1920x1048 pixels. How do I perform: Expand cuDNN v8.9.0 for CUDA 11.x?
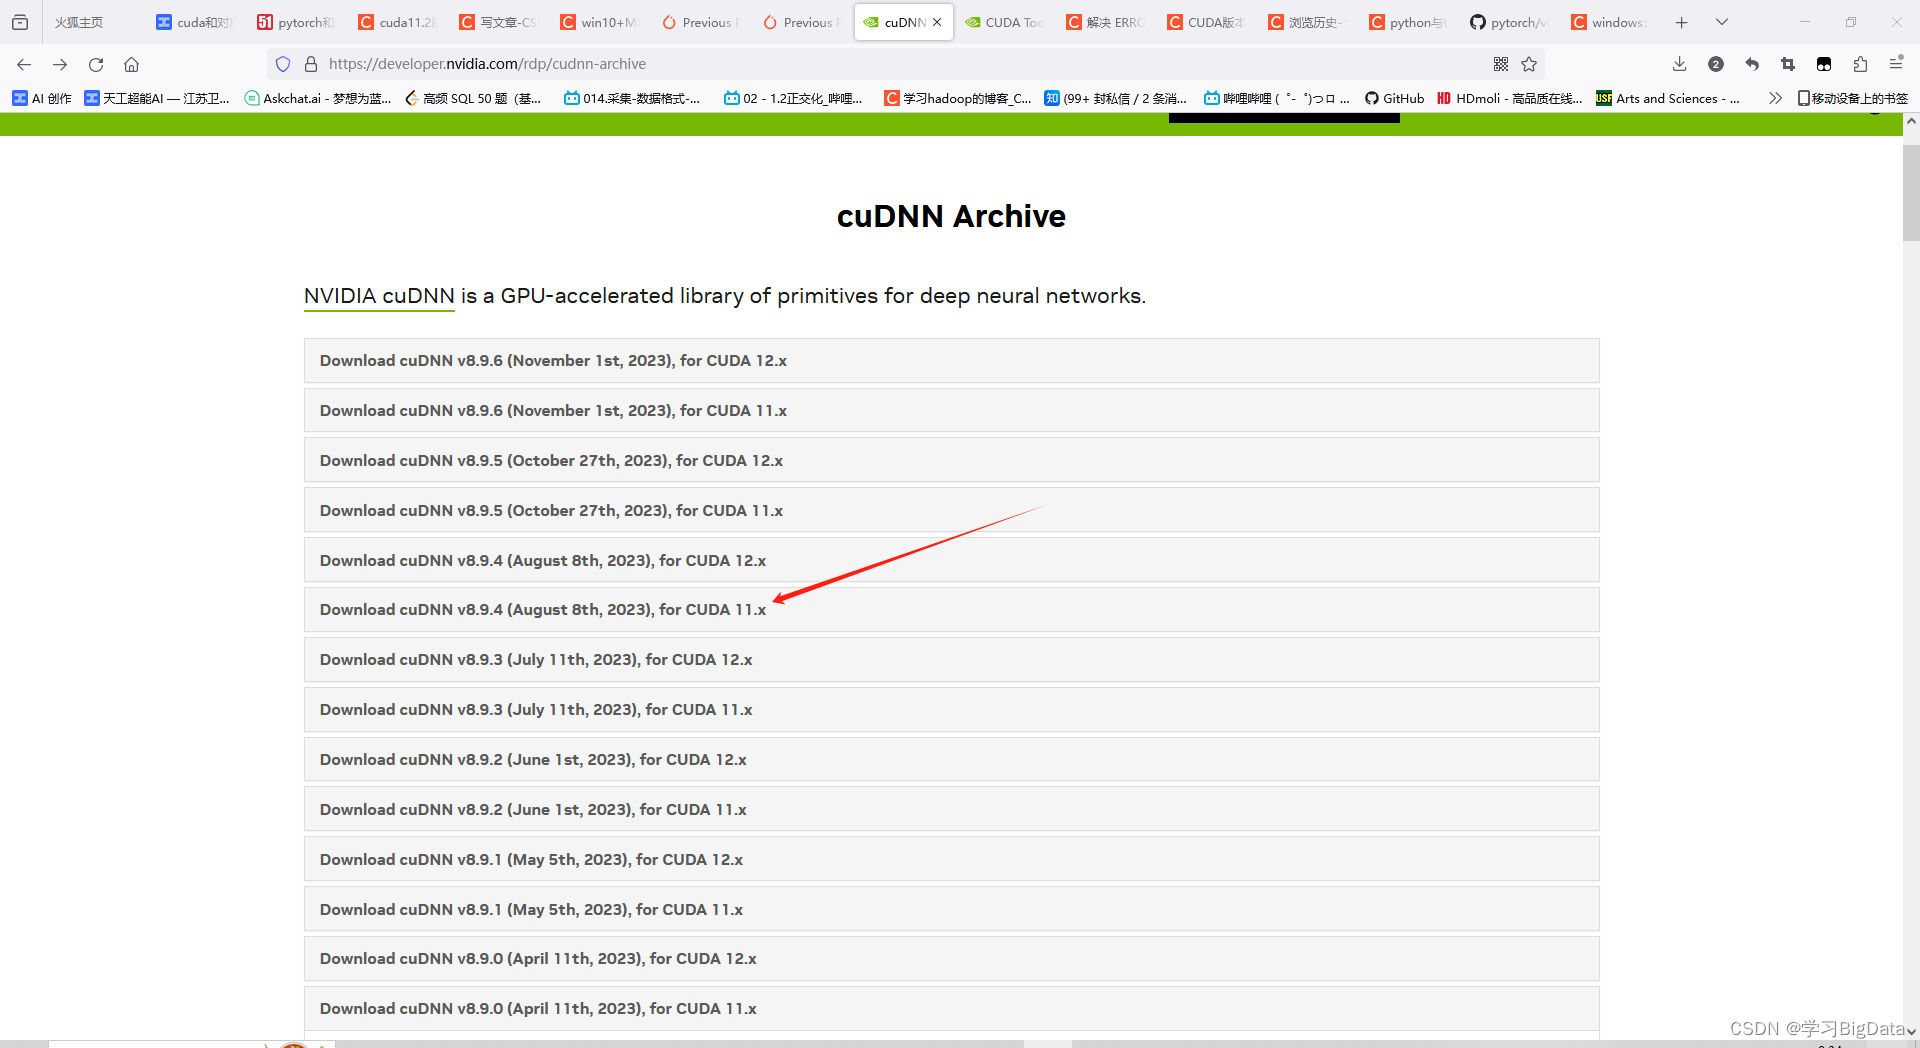coord(951,1009)
